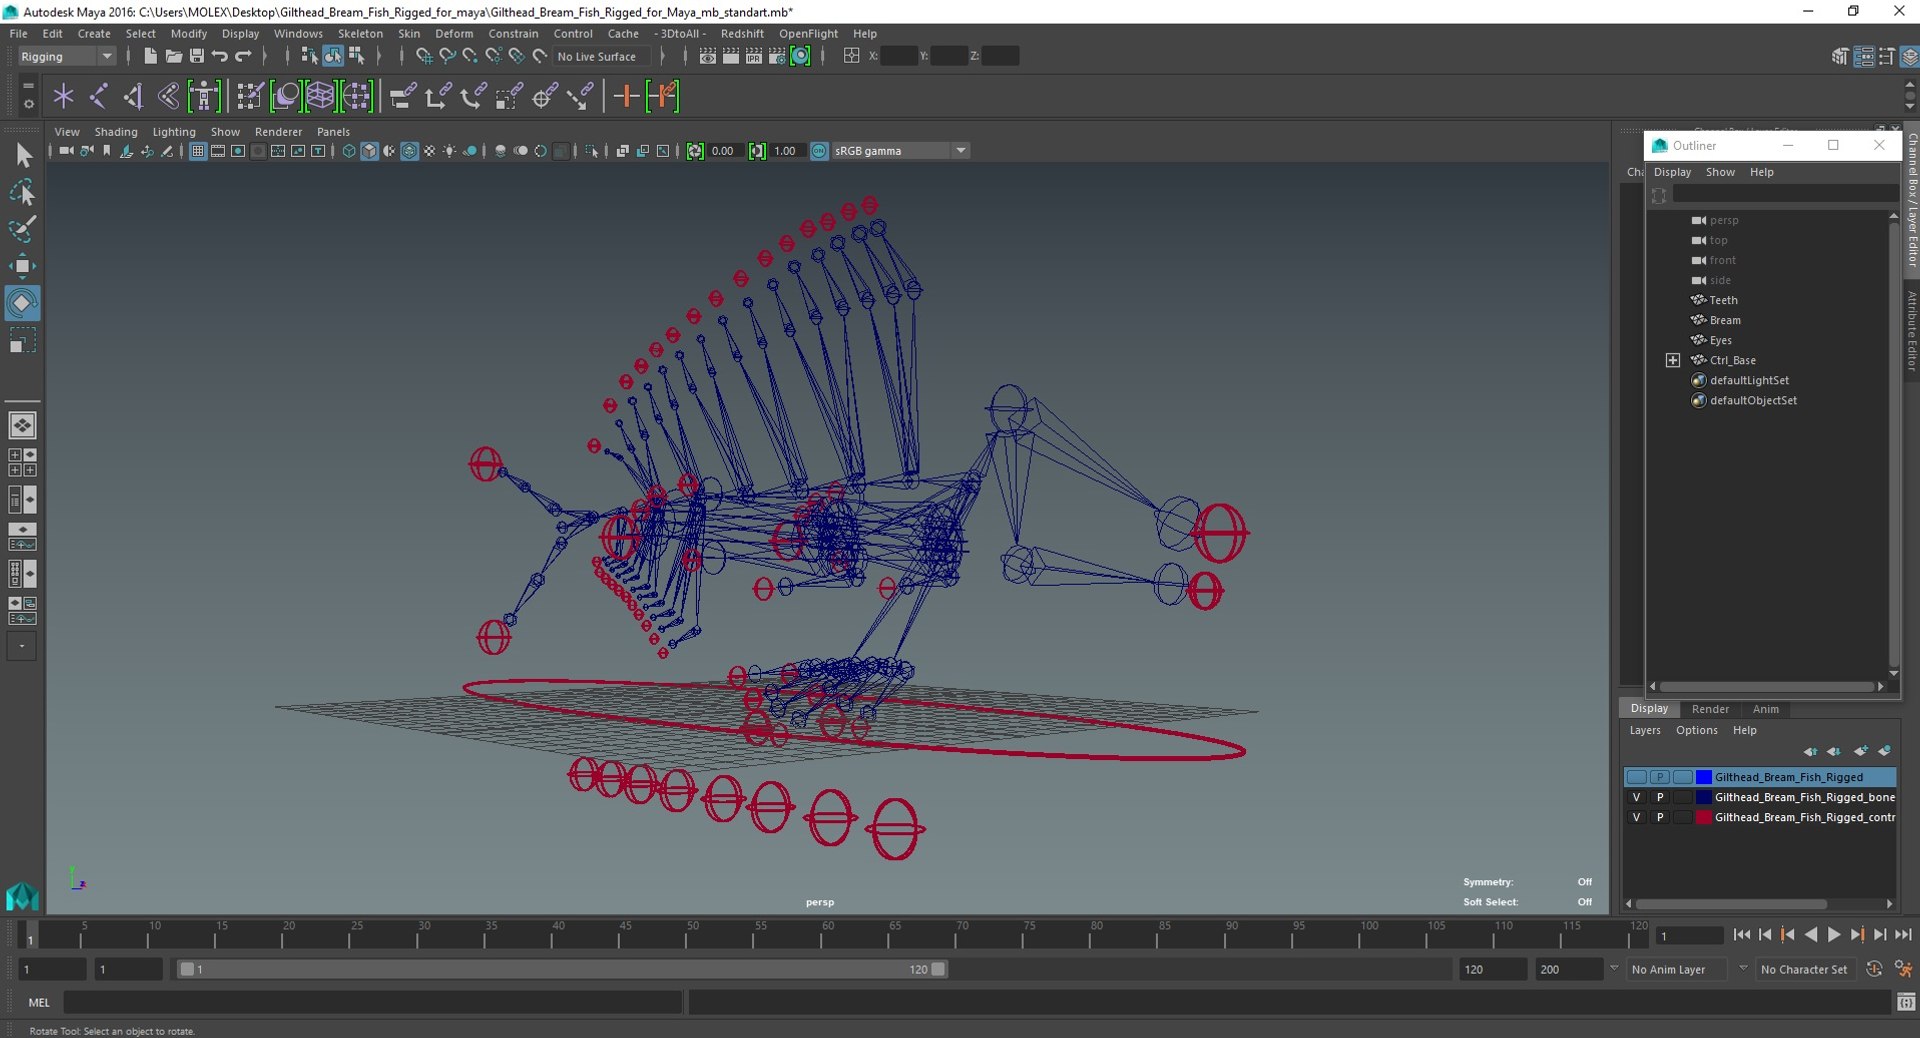
Task: Click the red swatch of Gilthead_Bream_Fish_Rigged_contr layer
Action: coord(1703,817)
